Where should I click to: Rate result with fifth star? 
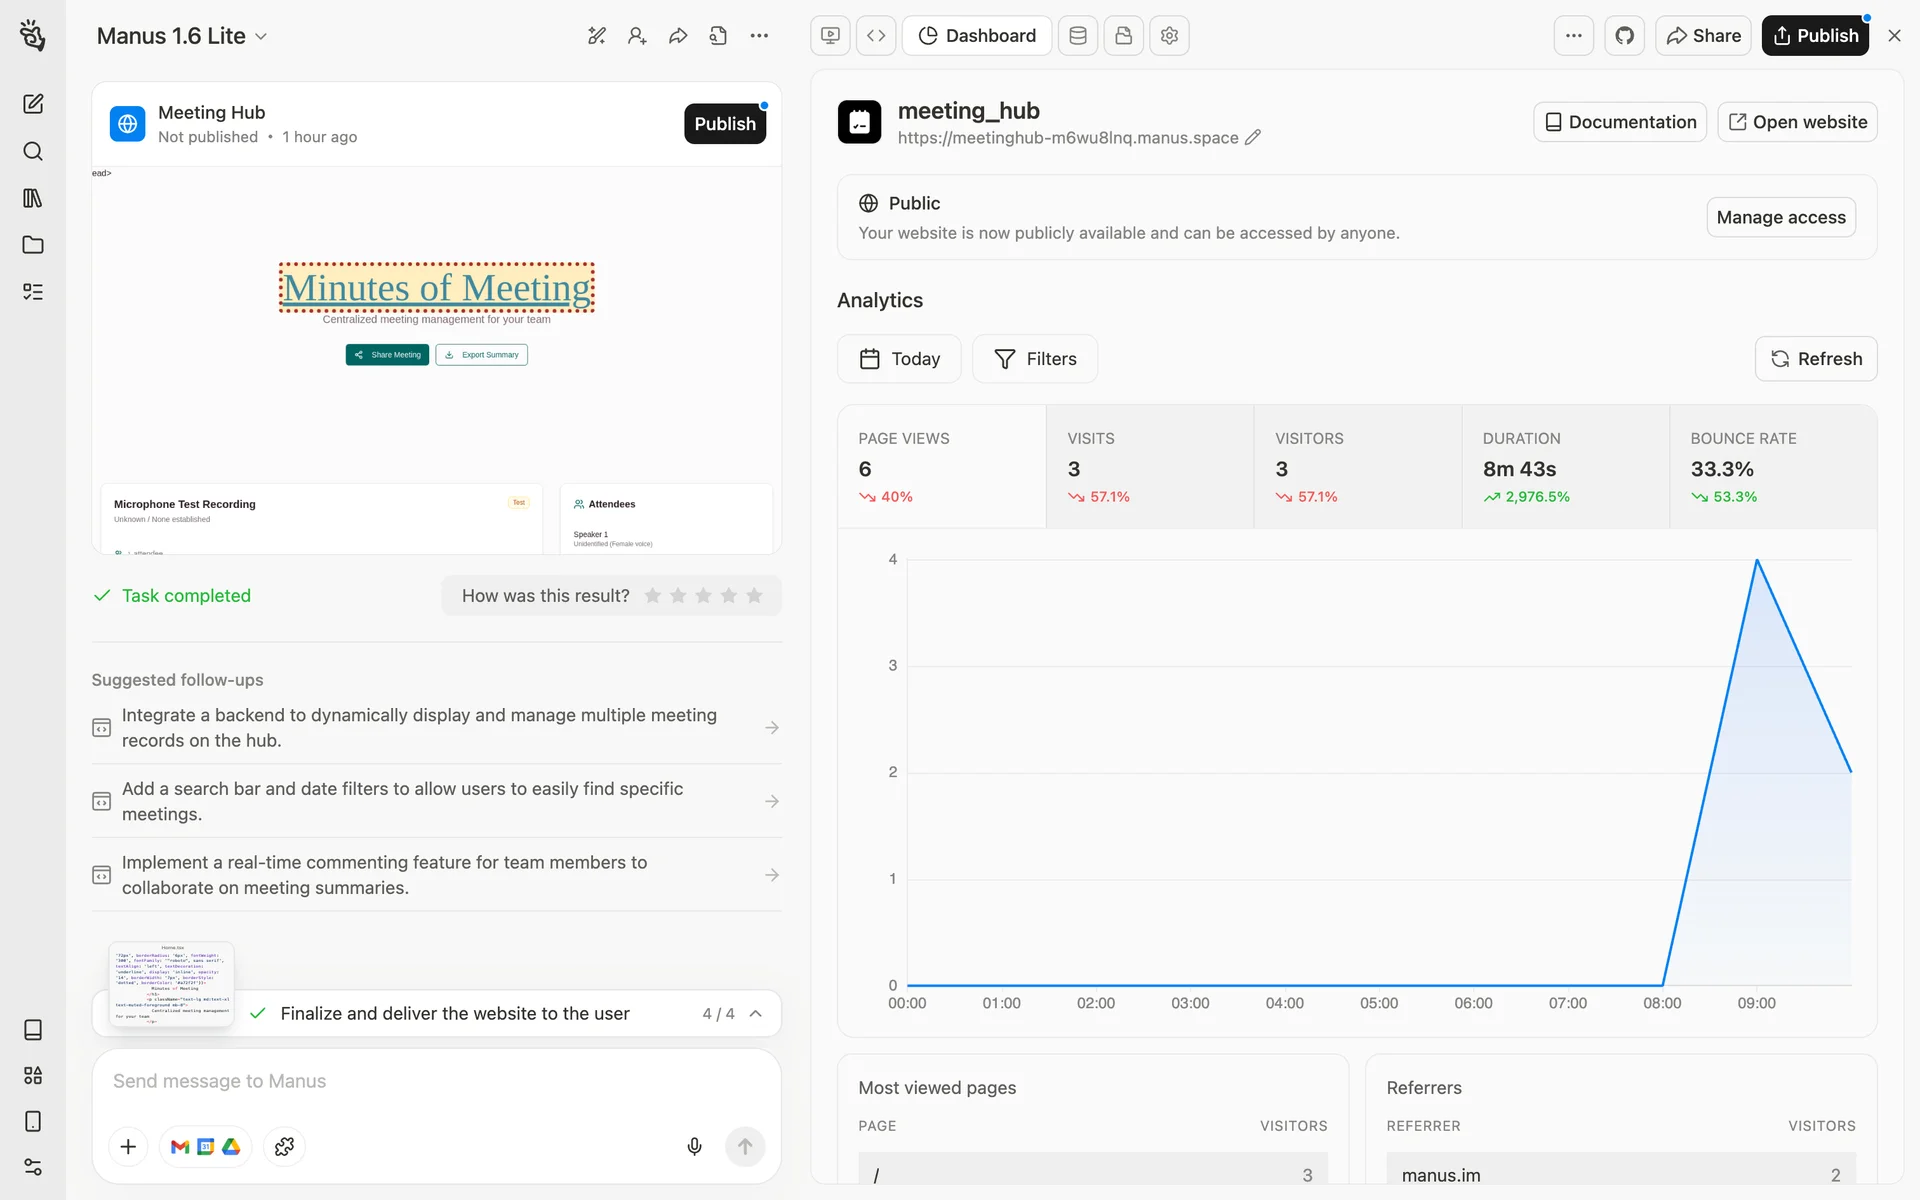(x=754, y=596)
